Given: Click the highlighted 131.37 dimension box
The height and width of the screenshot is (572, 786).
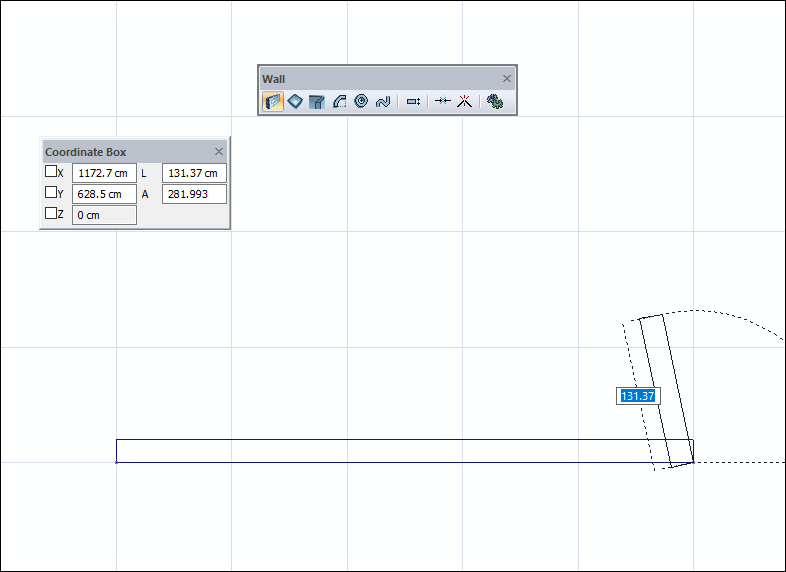Looking at the screenshot, I should coord(637,396).
